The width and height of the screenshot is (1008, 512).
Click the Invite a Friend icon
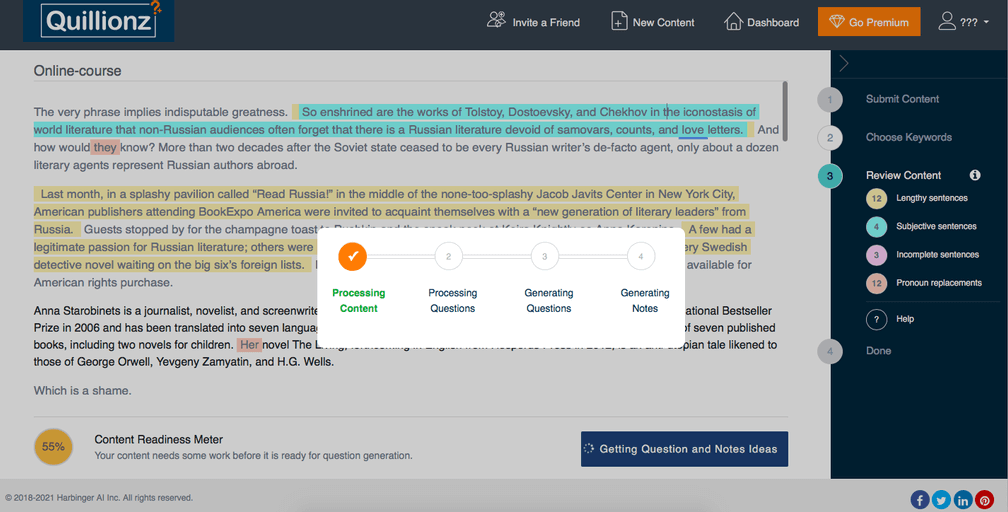click(x=497, y=21)
